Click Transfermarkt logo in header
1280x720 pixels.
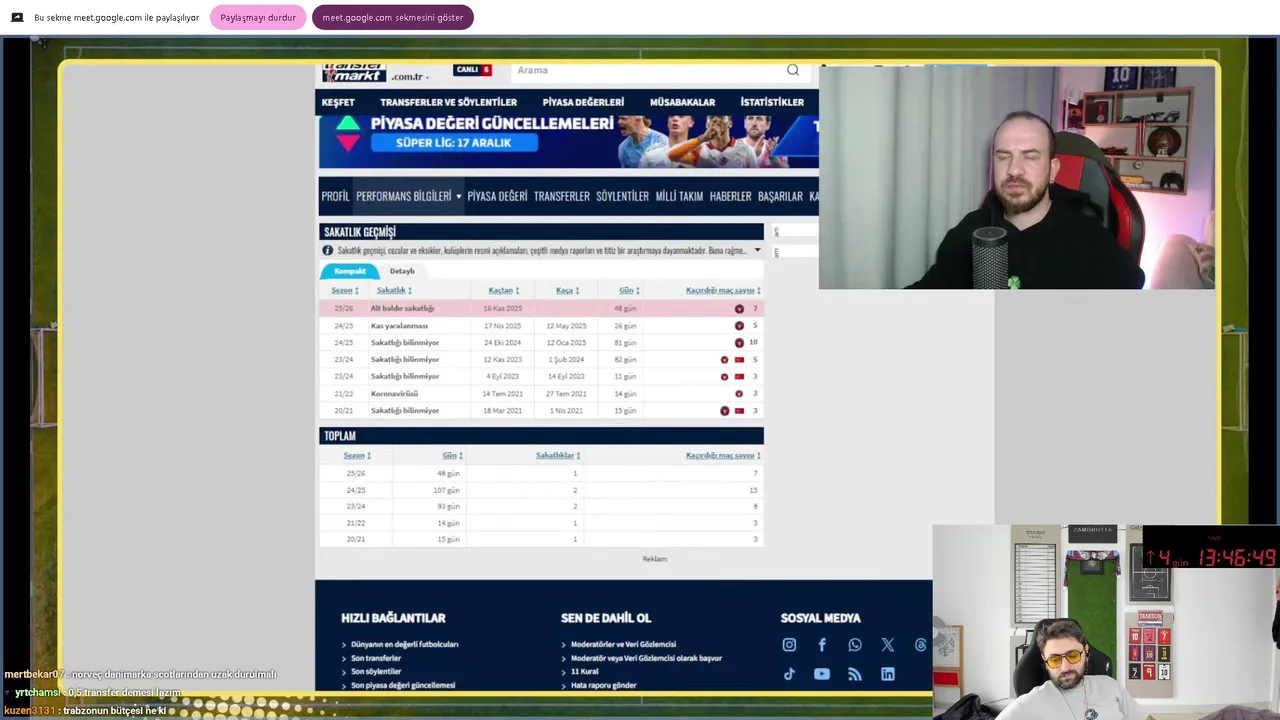coord(354,74)
